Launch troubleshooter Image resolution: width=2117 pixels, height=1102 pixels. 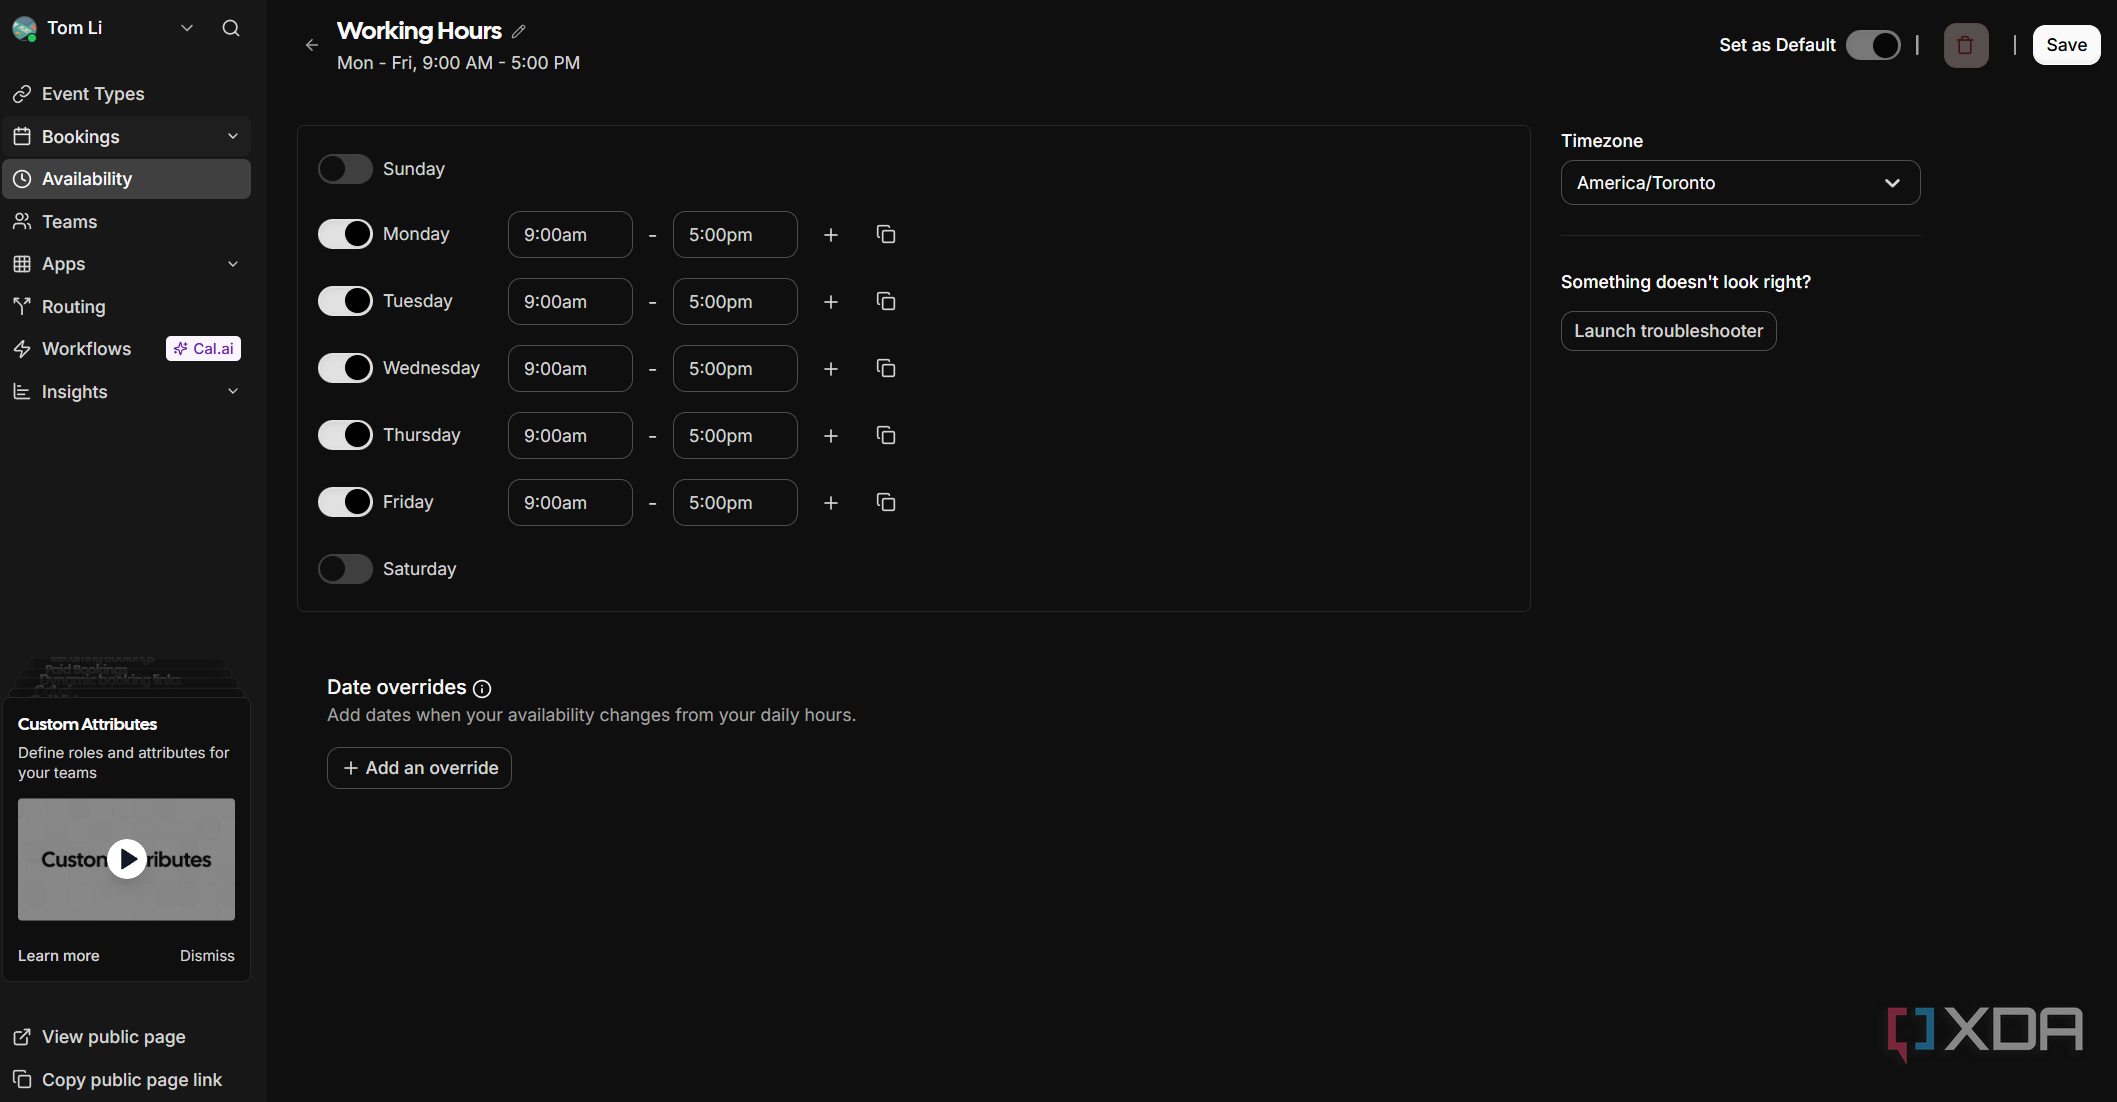click(1668, 331)
